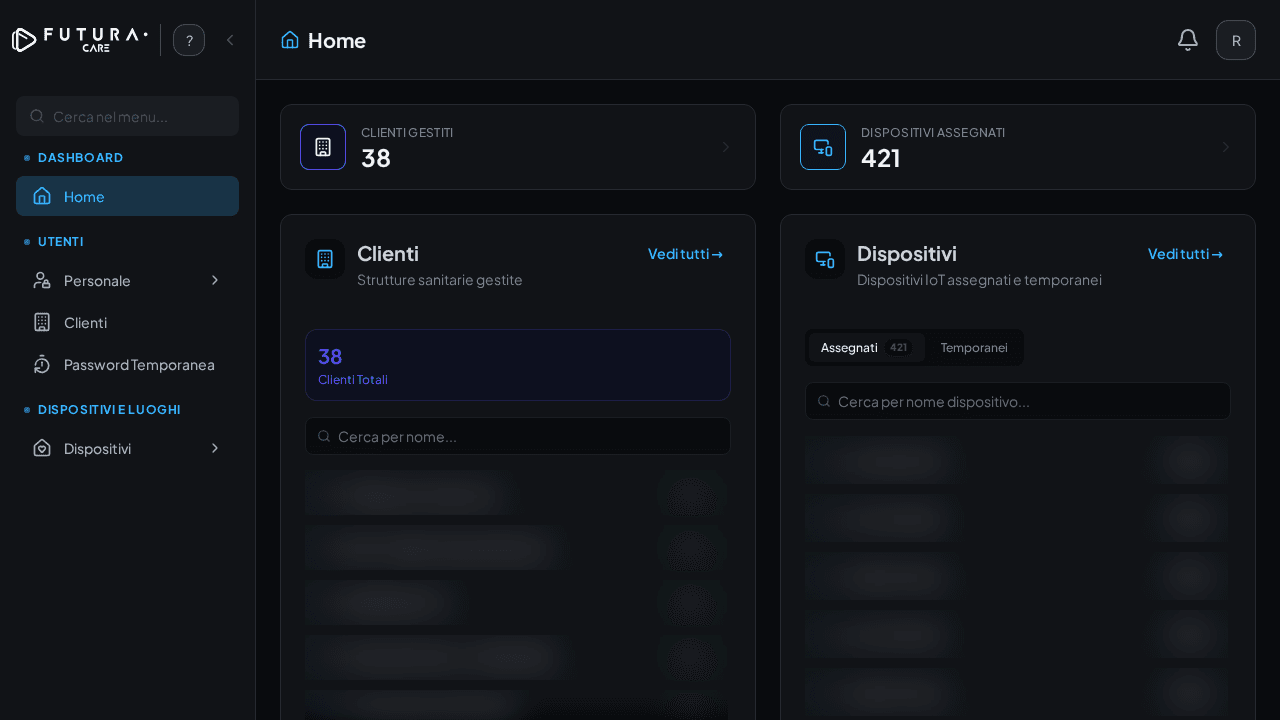This screenshot has width=1280, height=720.
Task: Open Password Temporanea menu item
Action: coord(127,364)
